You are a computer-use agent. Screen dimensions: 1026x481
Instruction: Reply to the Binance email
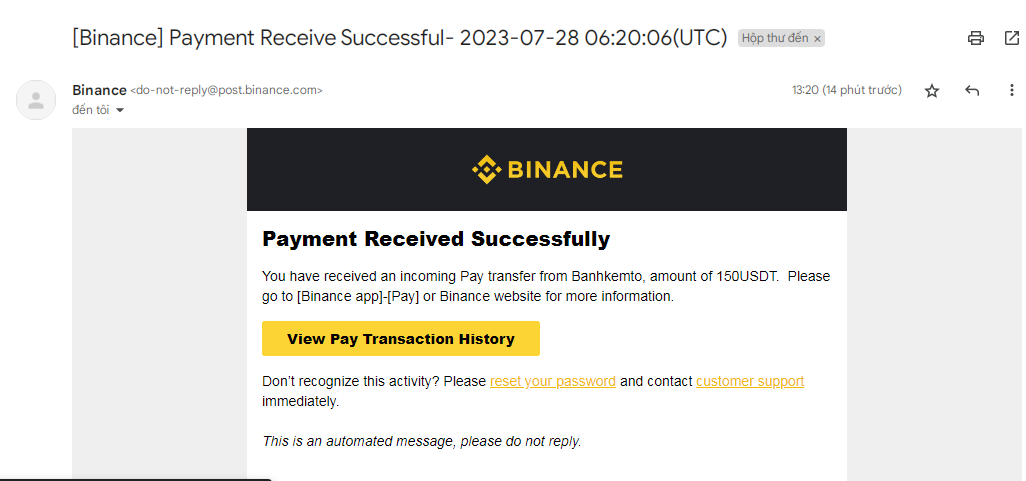[972, 91]
